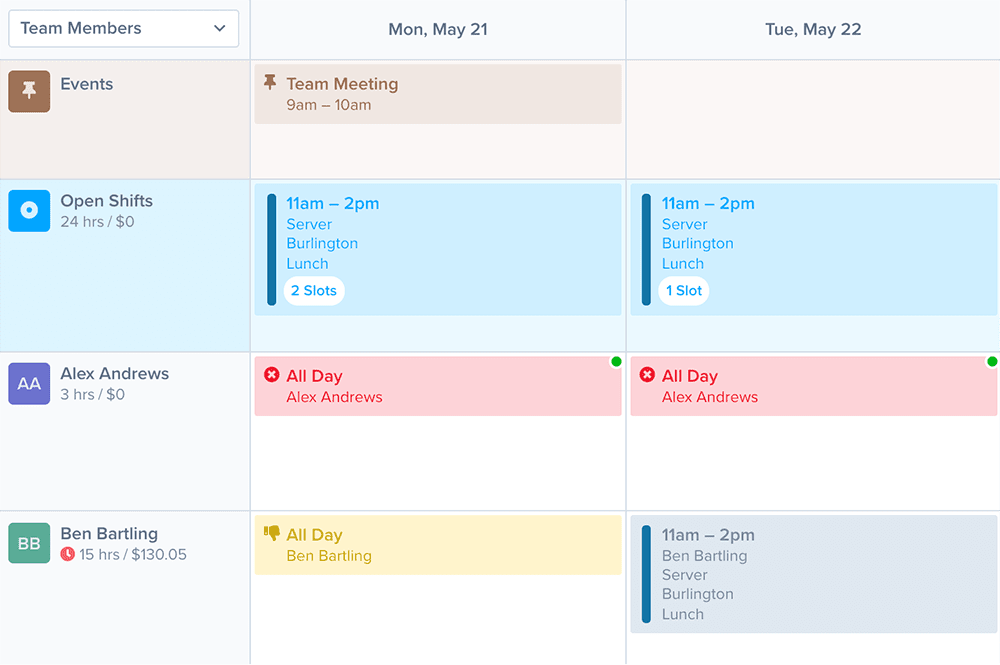Click the Alex Andrews name label

tap(115, 374)
